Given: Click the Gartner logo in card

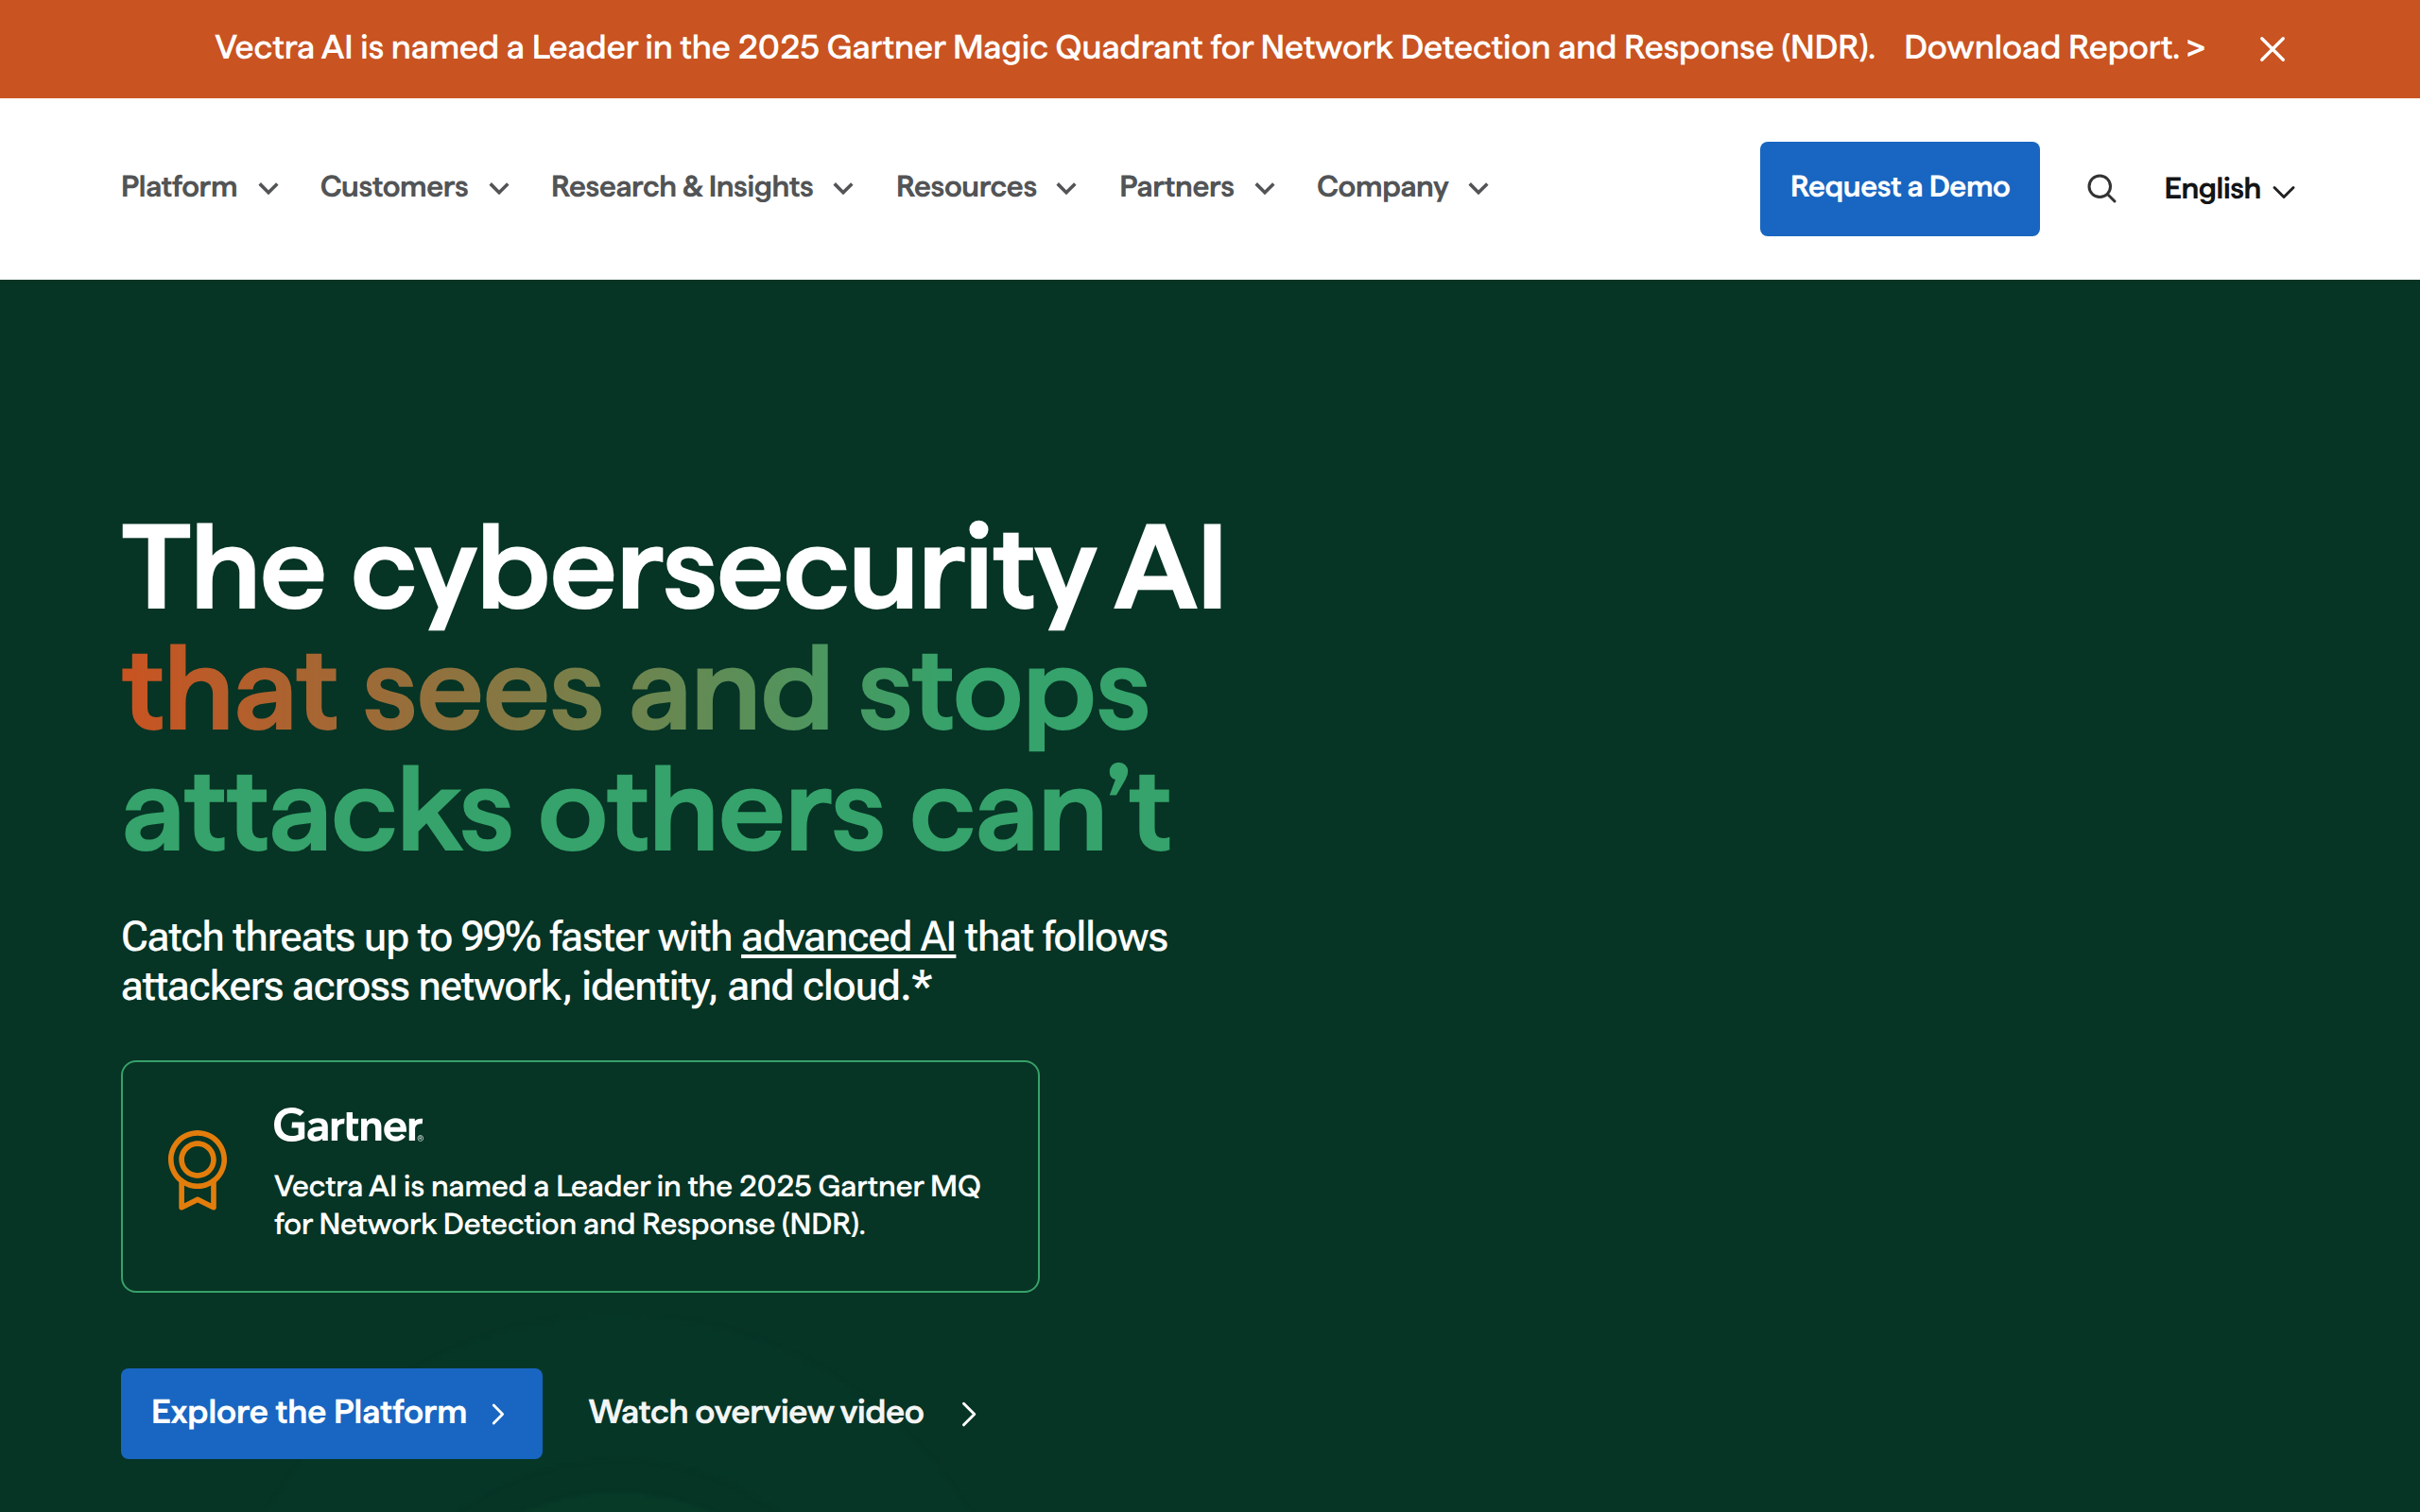Looking at the screenshot, I should click(348, 1126).
